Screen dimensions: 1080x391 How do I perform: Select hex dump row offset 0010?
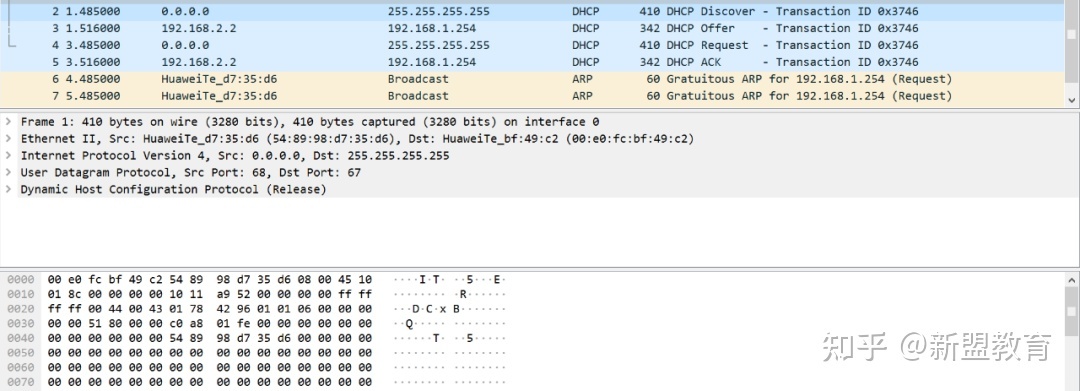pyautogui.click(x=256, y=294)
